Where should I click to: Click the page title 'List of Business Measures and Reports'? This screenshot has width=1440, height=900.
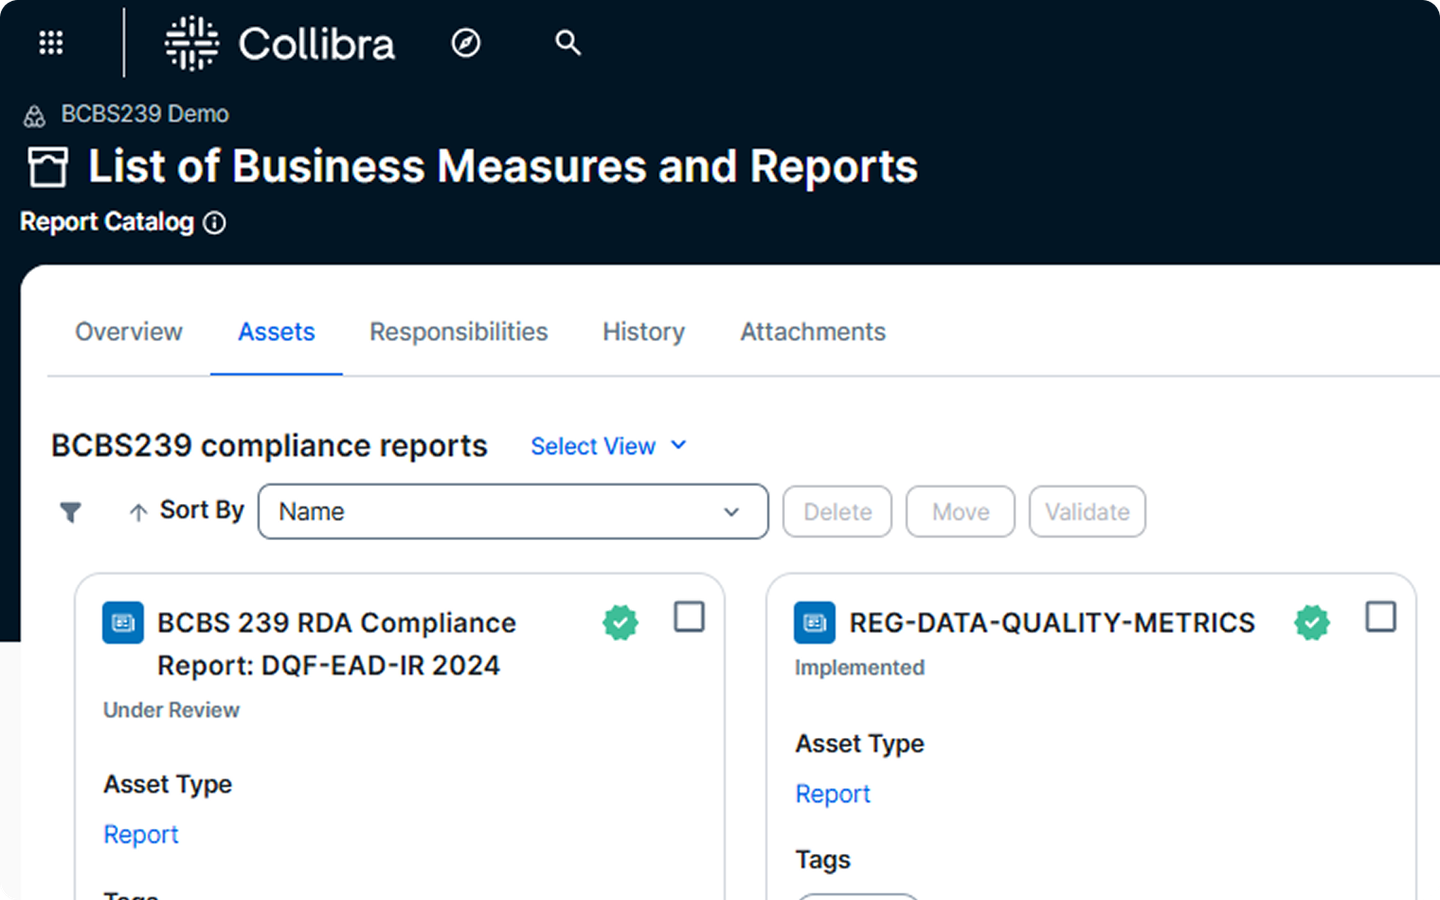coord(503,166)
